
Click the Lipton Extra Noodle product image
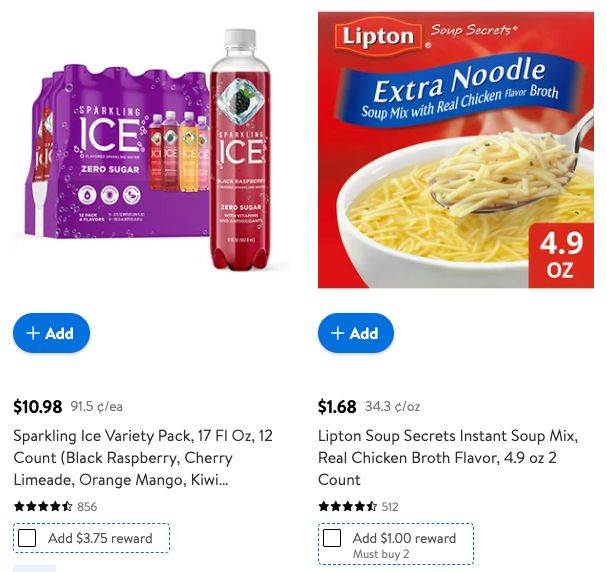tap(456, 150)
